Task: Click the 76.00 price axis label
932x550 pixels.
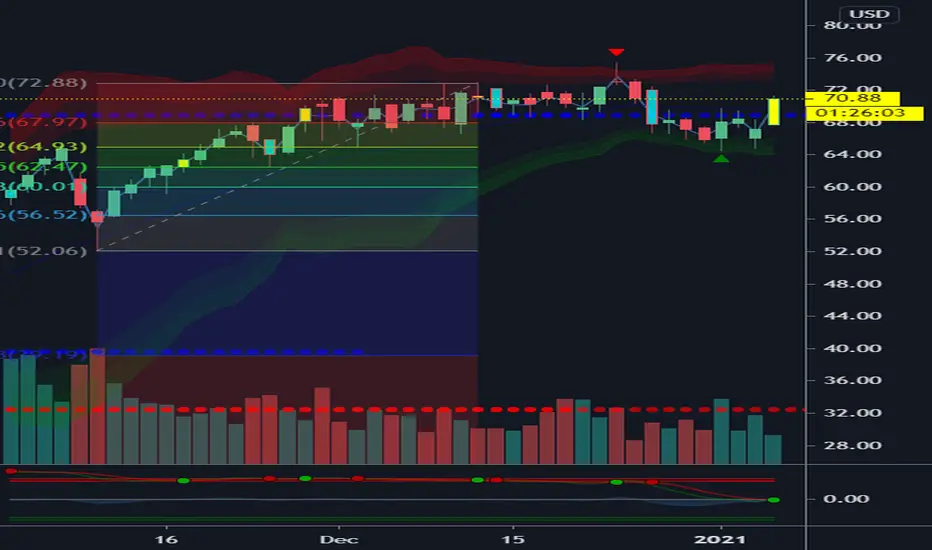Action: point(852,58)
